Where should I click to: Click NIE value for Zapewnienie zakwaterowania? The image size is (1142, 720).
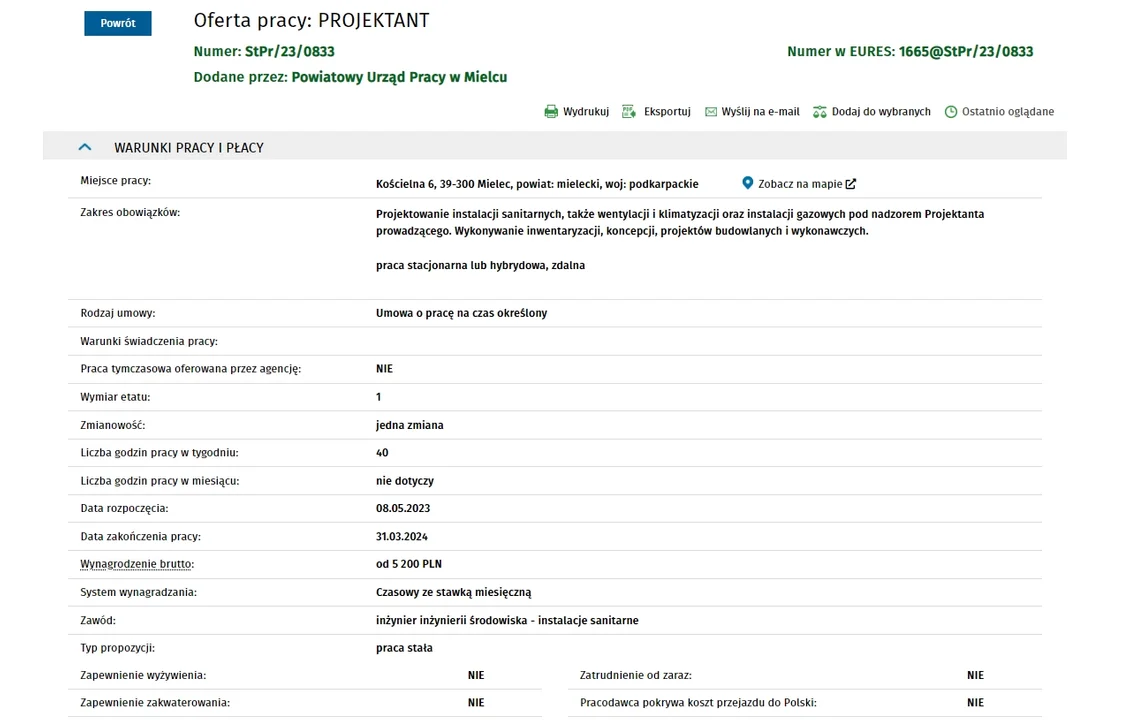(476, 703)
